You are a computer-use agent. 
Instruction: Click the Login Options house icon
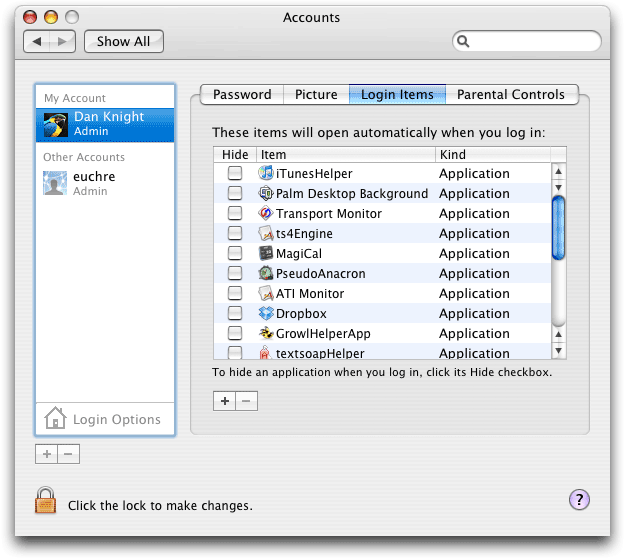point(55,418)
